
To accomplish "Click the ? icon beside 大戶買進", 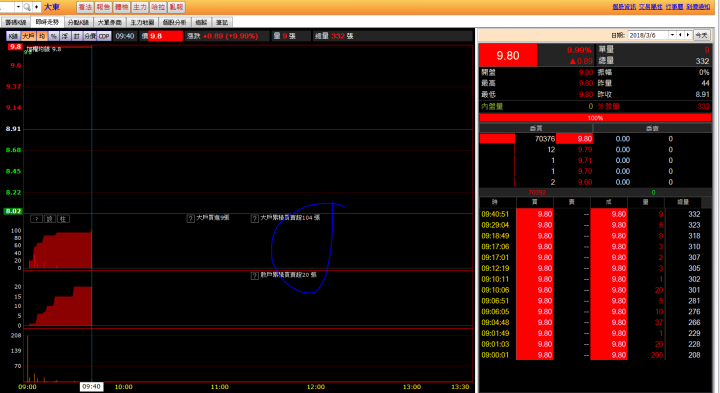I will [x=191, y=219].
